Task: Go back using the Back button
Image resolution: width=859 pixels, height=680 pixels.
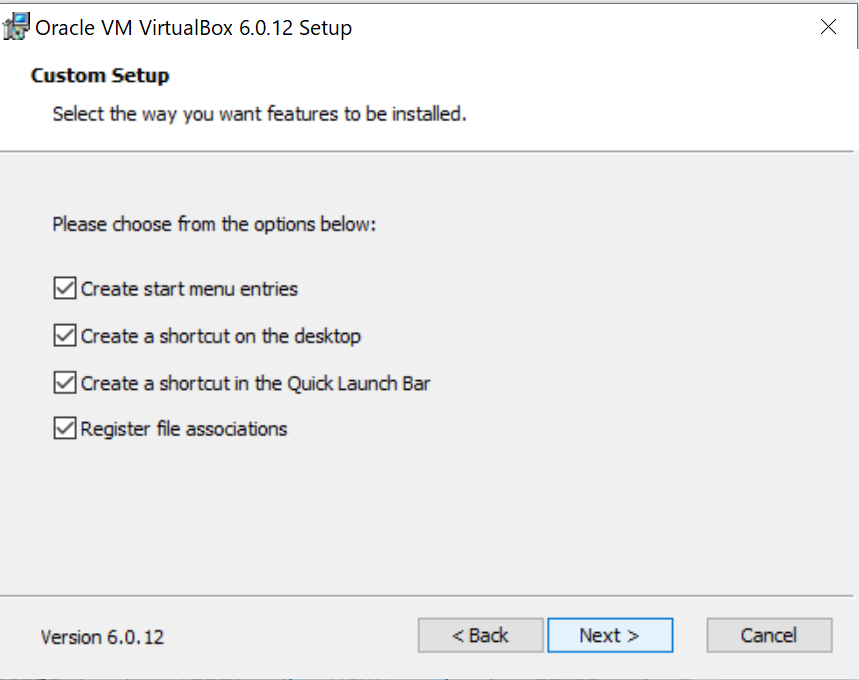Action: tap(480, 635)
